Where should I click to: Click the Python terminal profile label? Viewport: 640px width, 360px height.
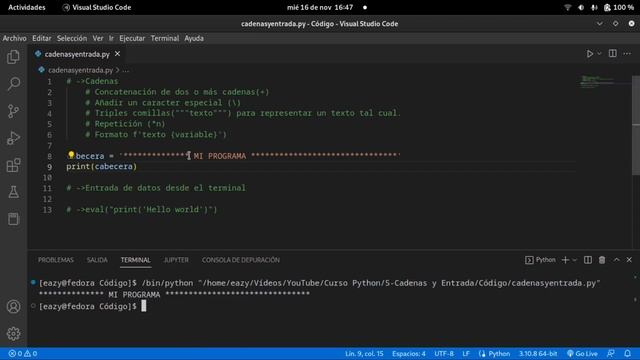(540, 260)
